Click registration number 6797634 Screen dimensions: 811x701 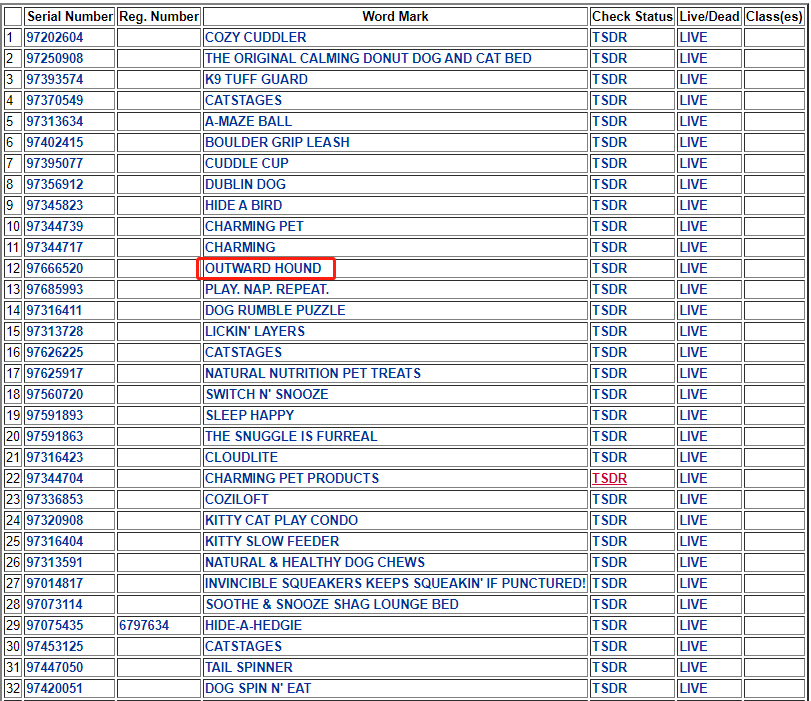144,625
